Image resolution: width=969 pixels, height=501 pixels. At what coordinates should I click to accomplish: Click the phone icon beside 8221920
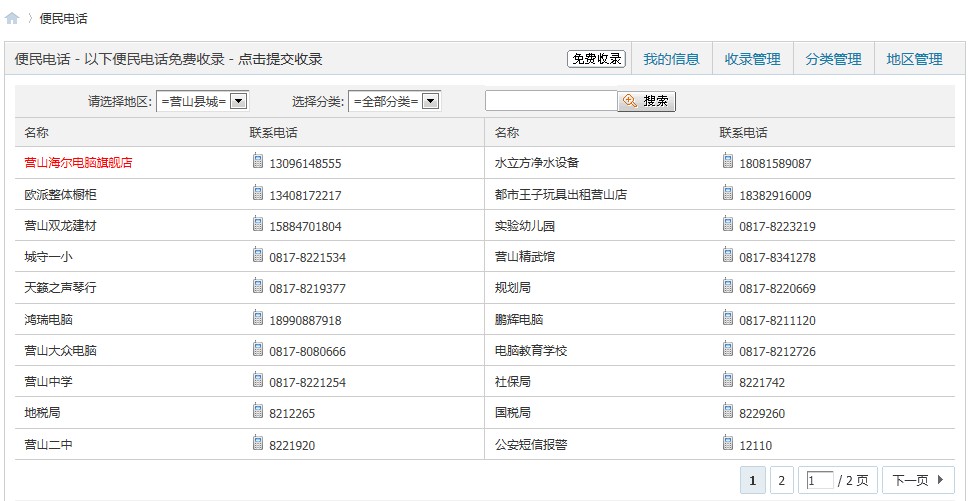pos(258,442)
